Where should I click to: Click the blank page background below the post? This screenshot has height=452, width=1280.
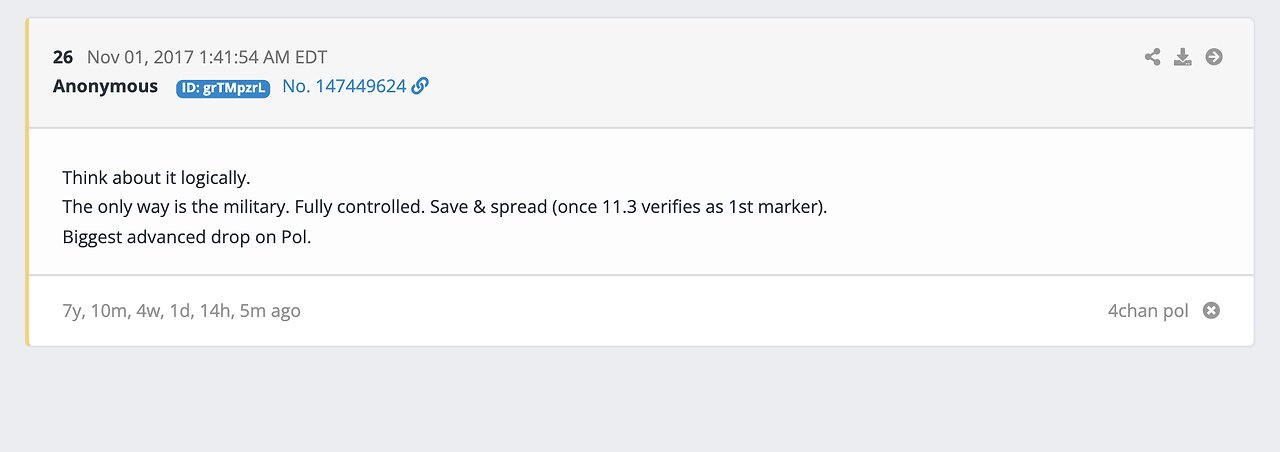pos(640,400)
